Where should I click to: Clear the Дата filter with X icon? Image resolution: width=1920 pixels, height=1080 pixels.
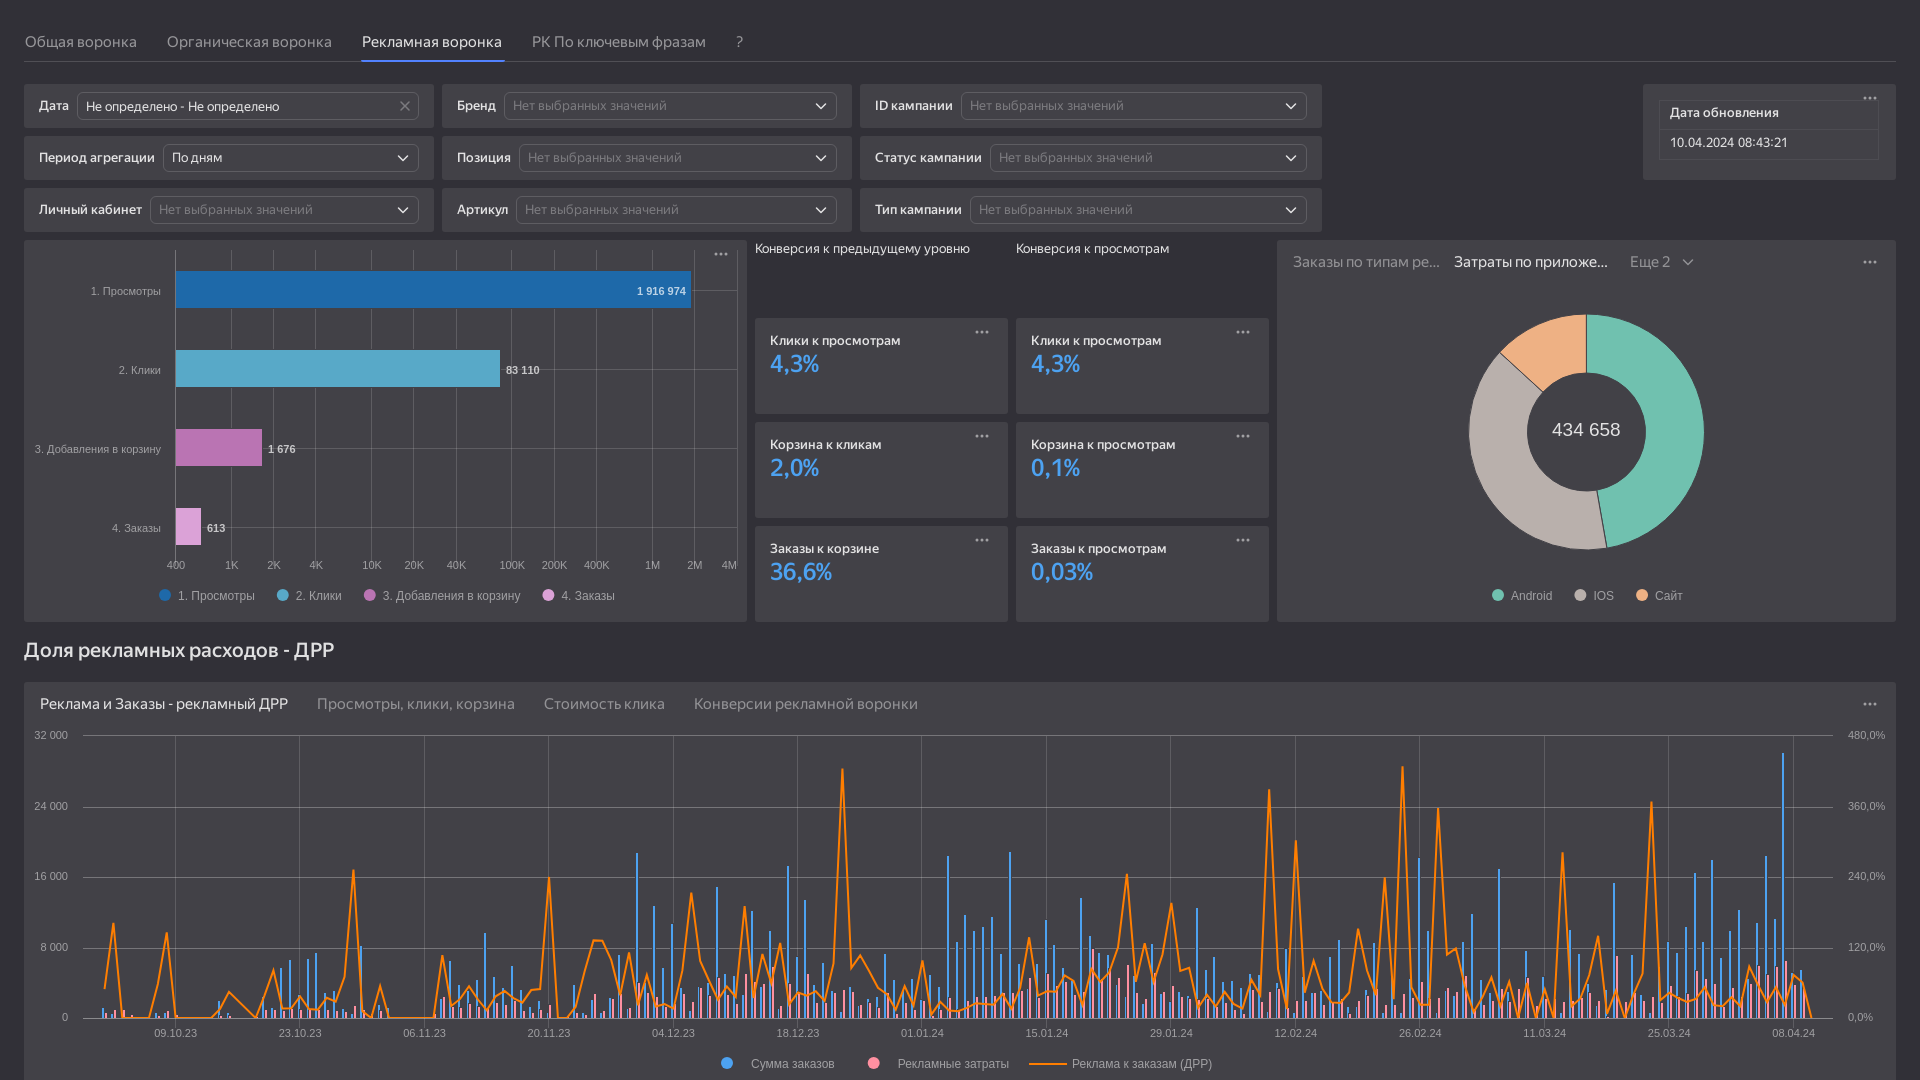(x=405, y=106)
